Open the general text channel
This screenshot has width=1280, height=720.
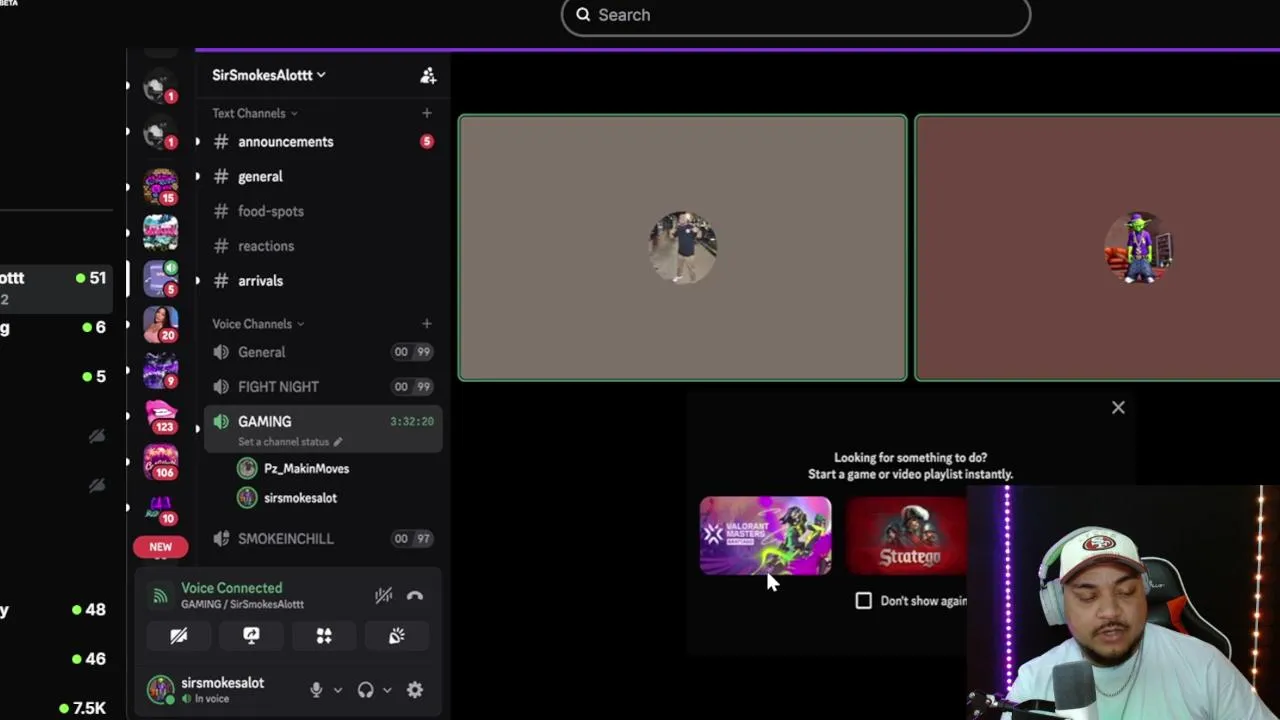(x=323, y=177)
